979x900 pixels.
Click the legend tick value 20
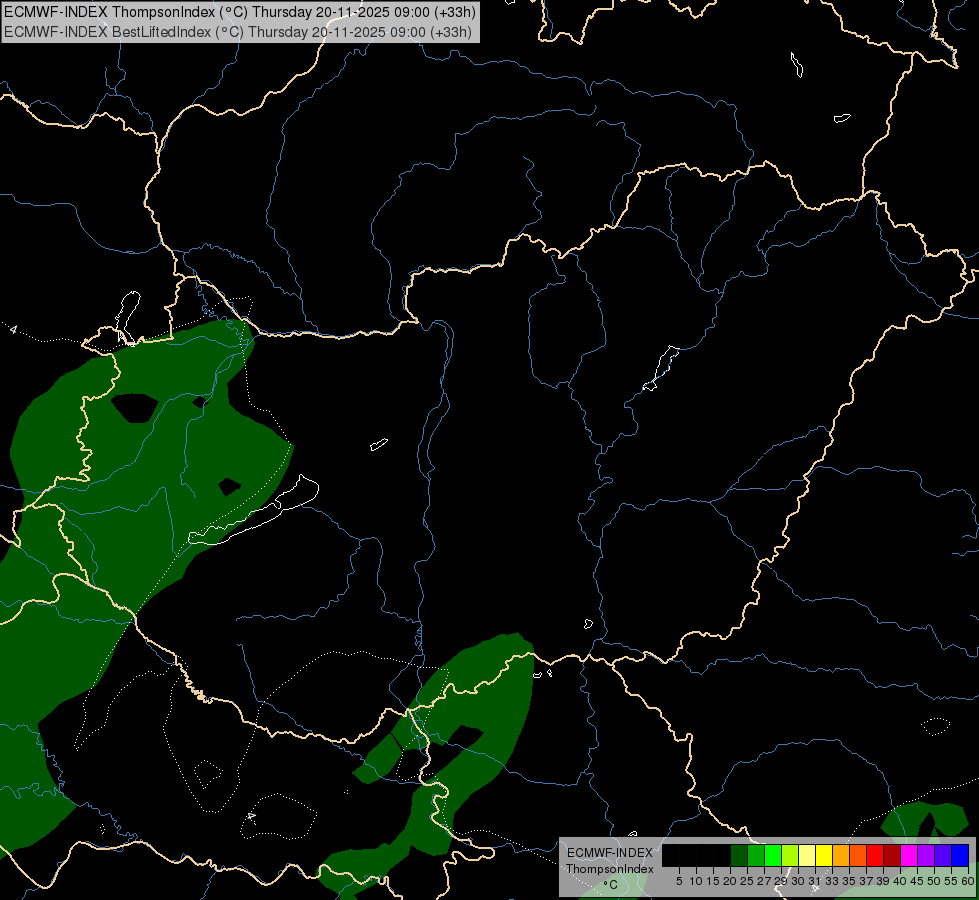click(x=730, y=881)
